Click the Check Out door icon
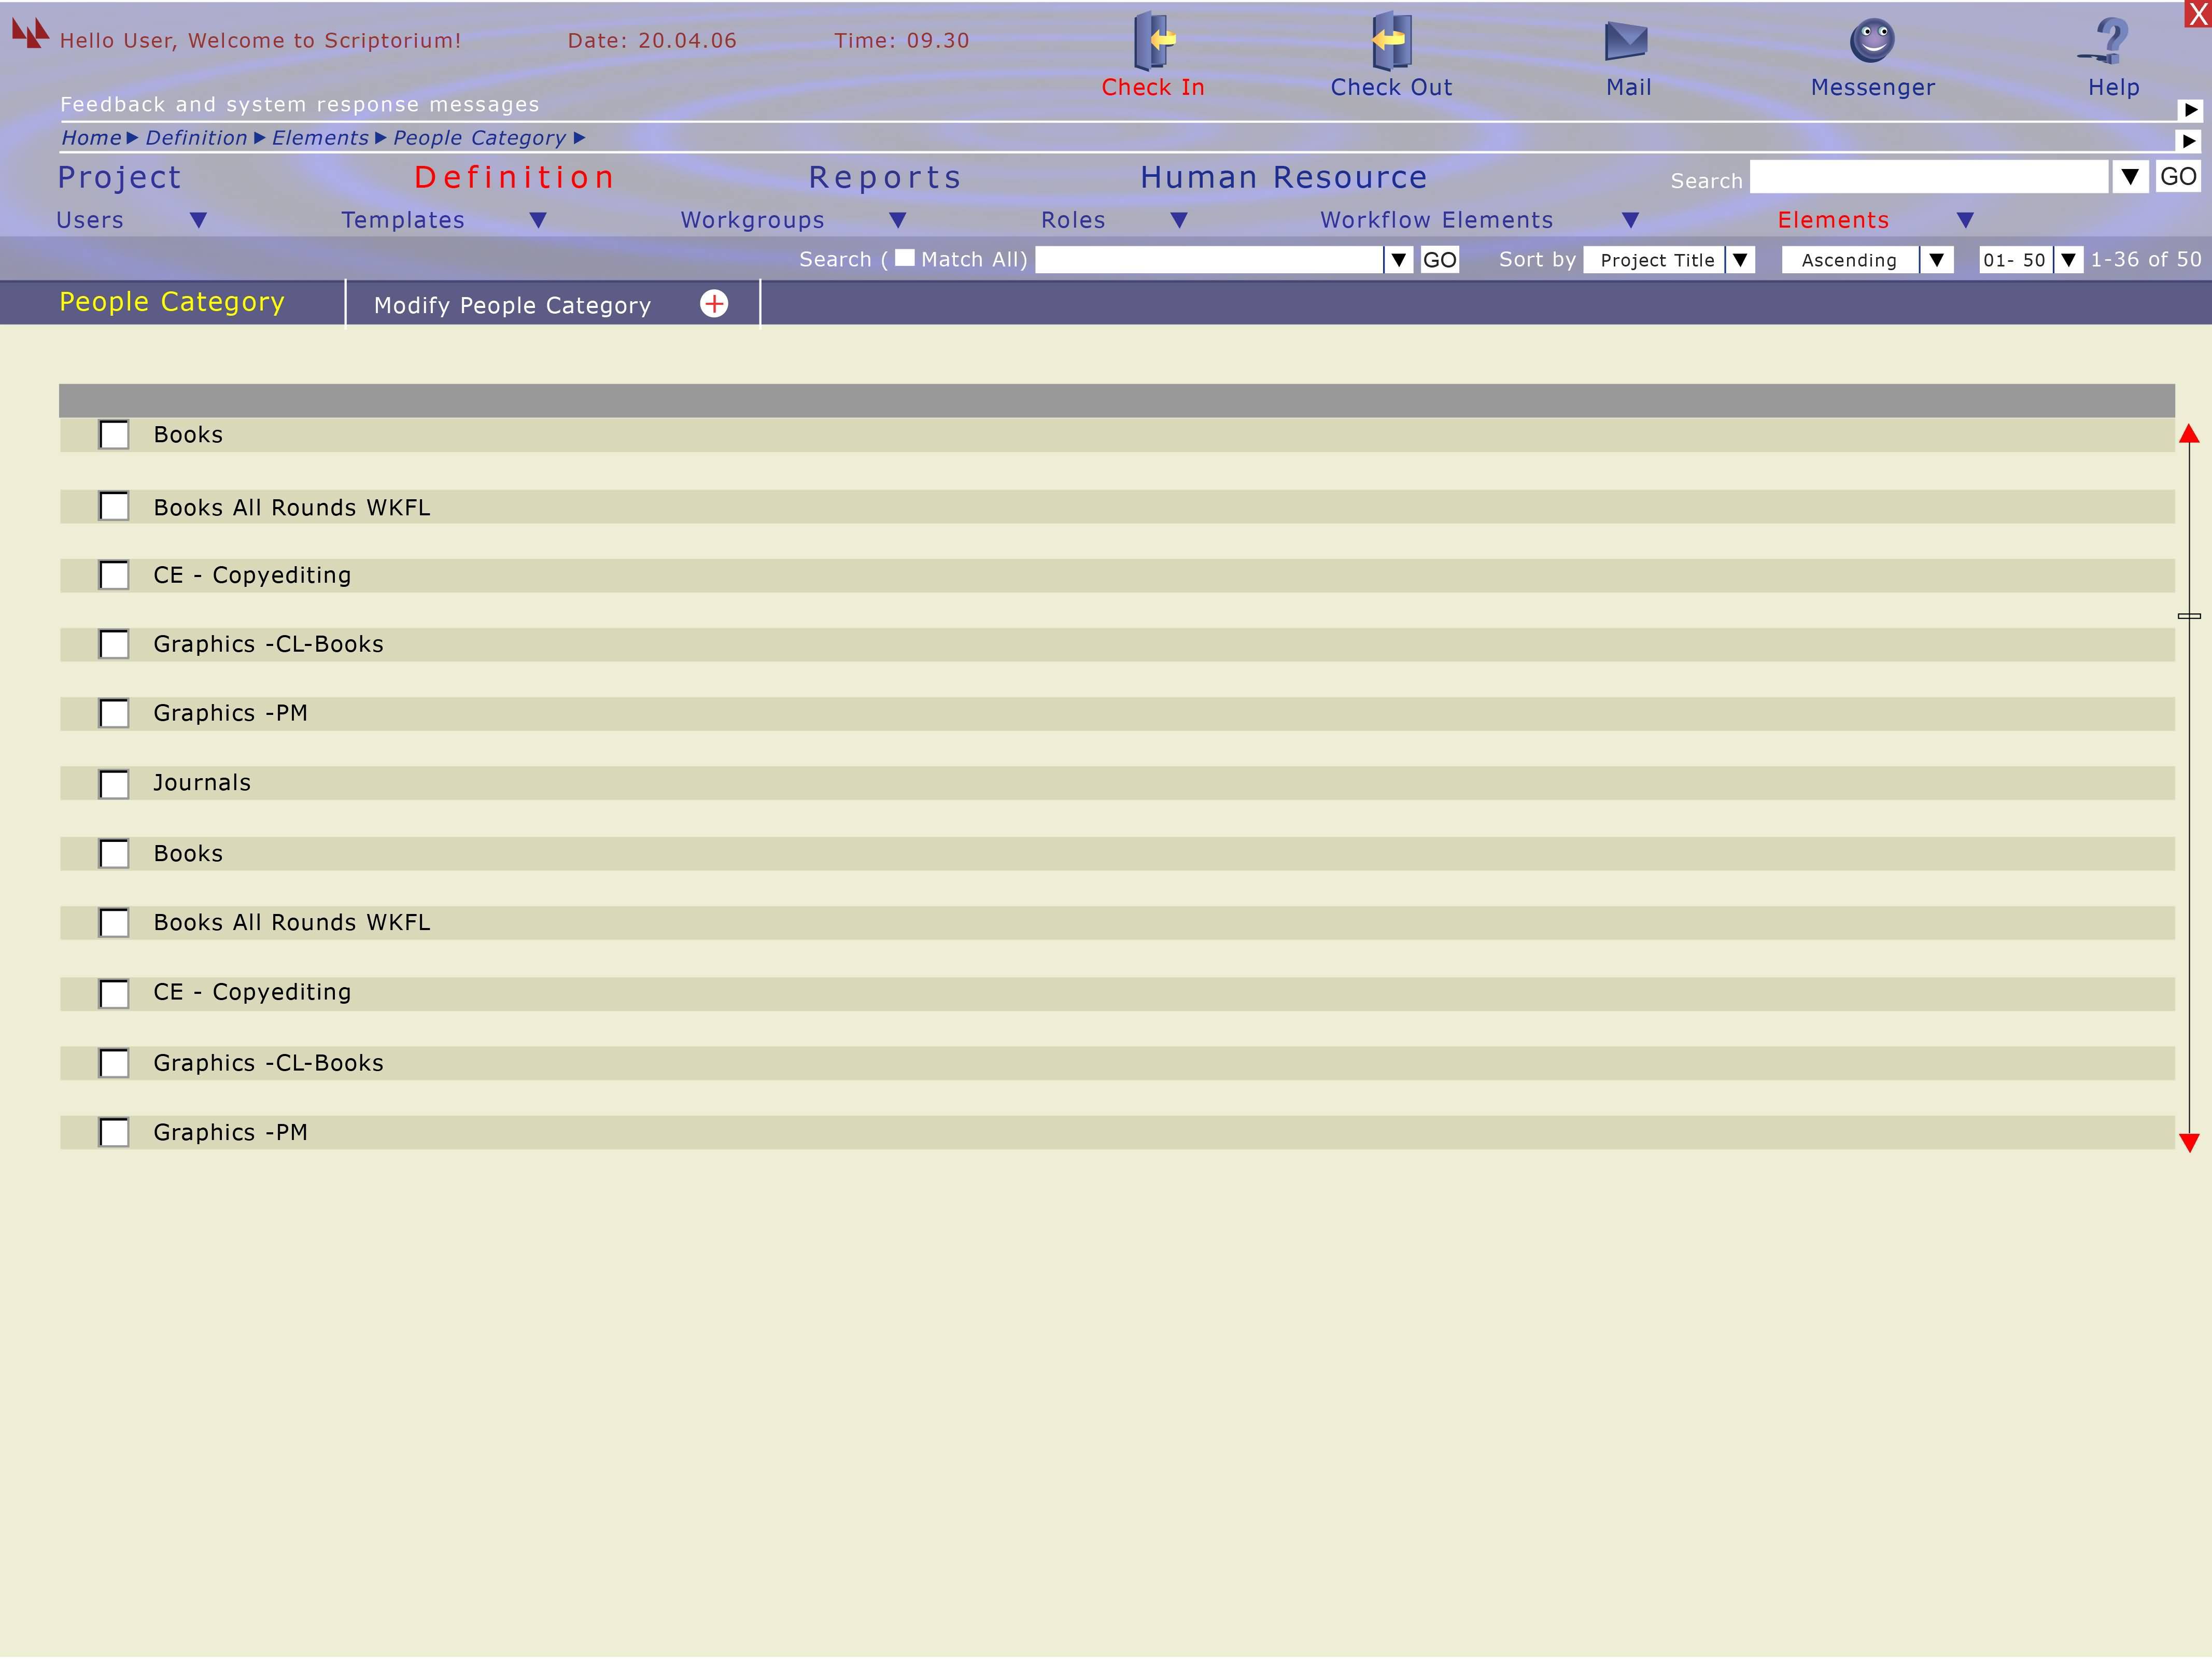The height and width of the screenshot is (1659, 2212). [1391, 40]
